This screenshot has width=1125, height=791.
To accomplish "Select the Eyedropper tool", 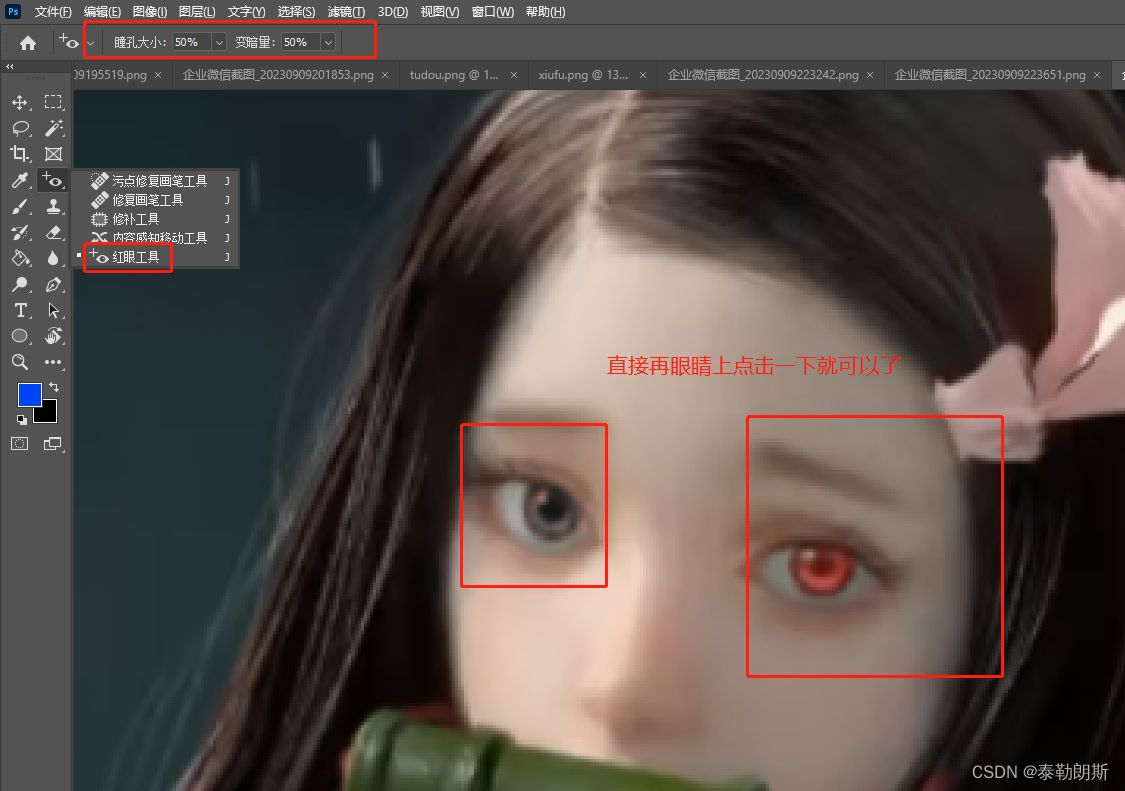I will point(20,180).
